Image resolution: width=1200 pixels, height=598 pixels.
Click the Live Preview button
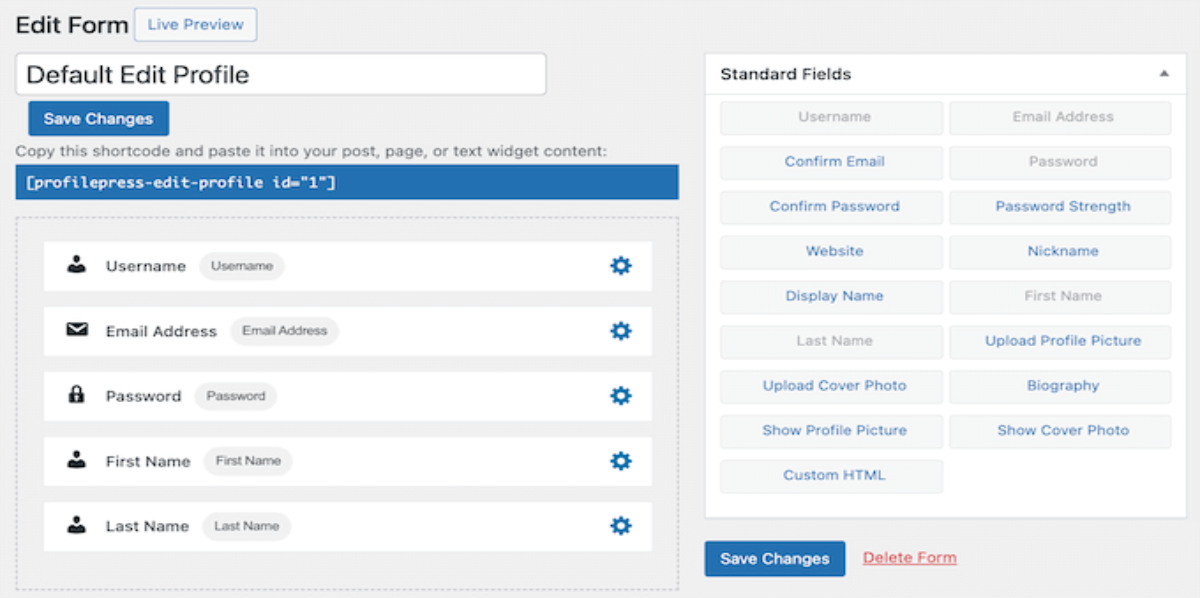pyautogui.click(x=195, y=25)
